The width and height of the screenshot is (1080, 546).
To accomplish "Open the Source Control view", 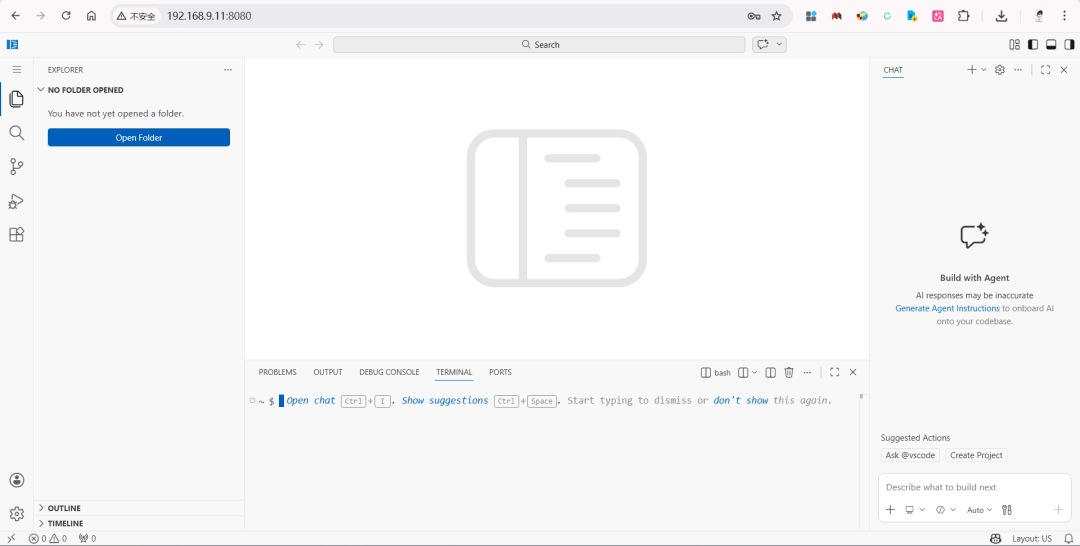I will pos(17,167).
